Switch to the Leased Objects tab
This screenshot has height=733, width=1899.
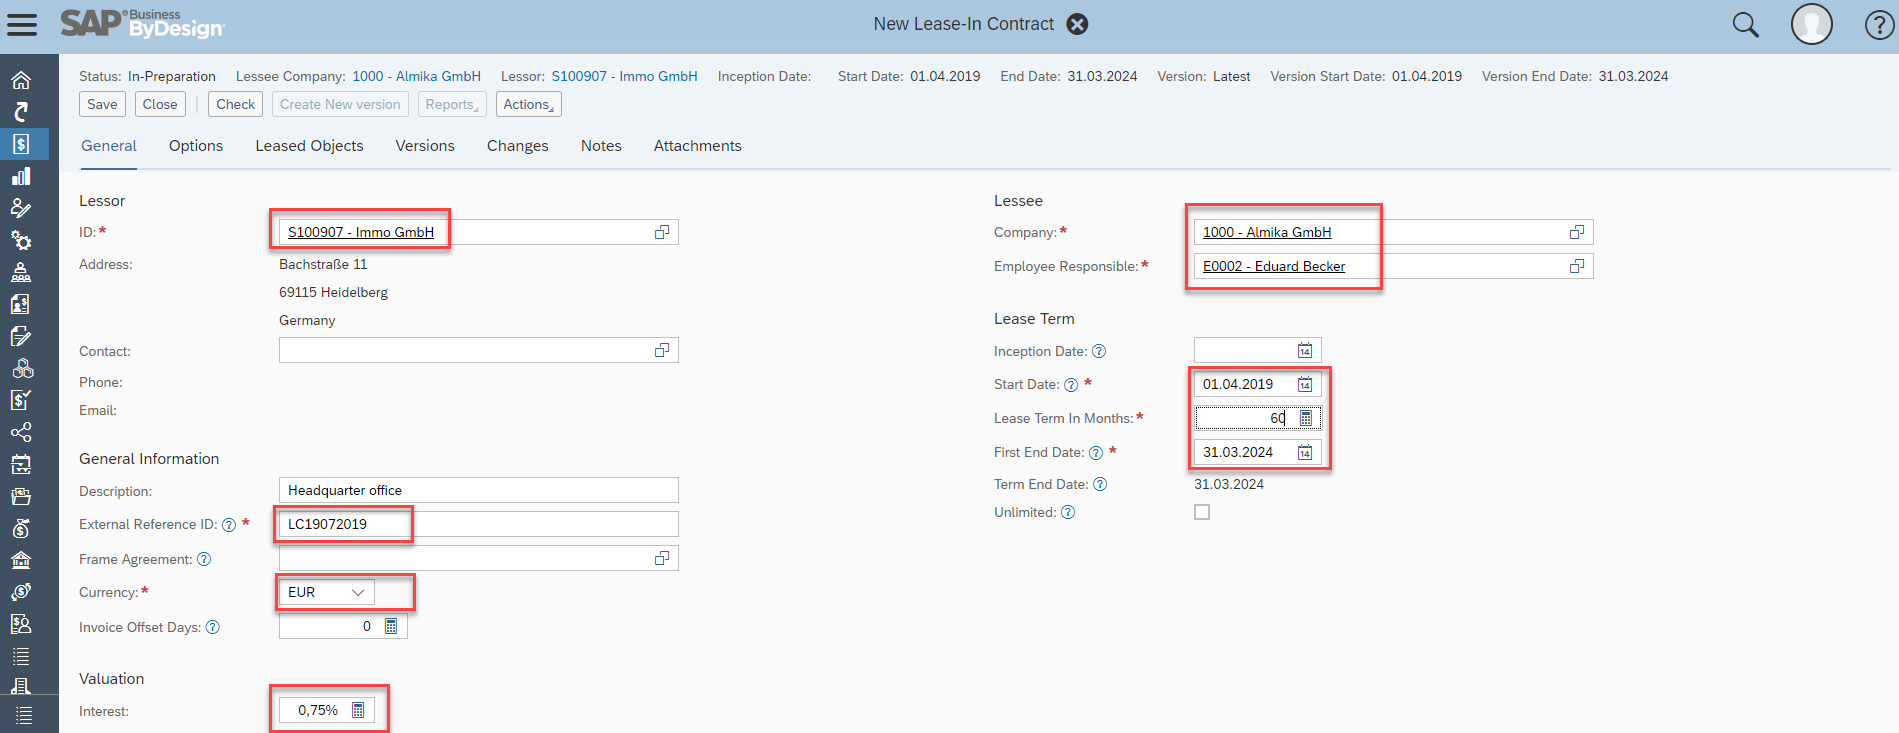[309, 146]
